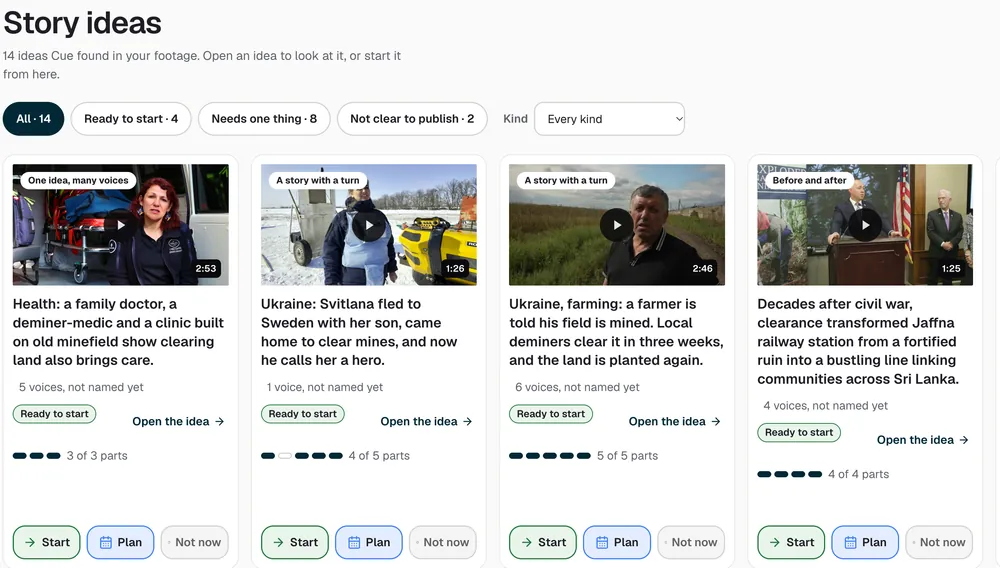Click the 1:26 duration label
The image size is (1000, 568).
(x=455, y=268)
